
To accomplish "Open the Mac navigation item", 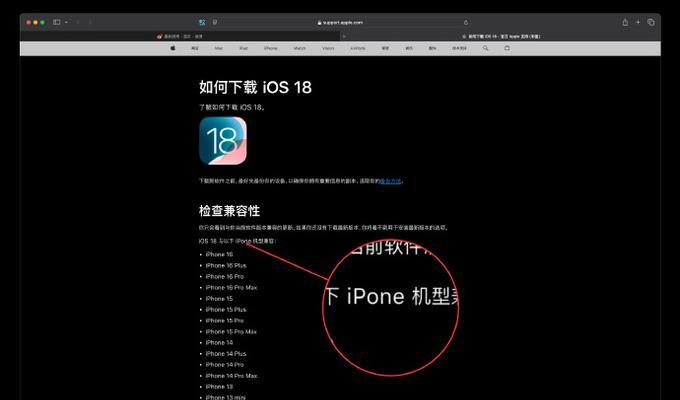I will [219, 48].
